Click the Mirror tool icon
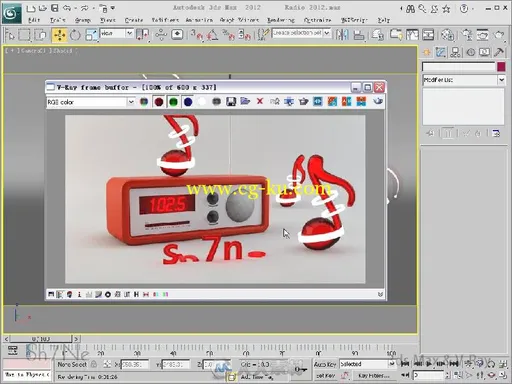This screenshot has width=512, height=384. pos(342,35)
